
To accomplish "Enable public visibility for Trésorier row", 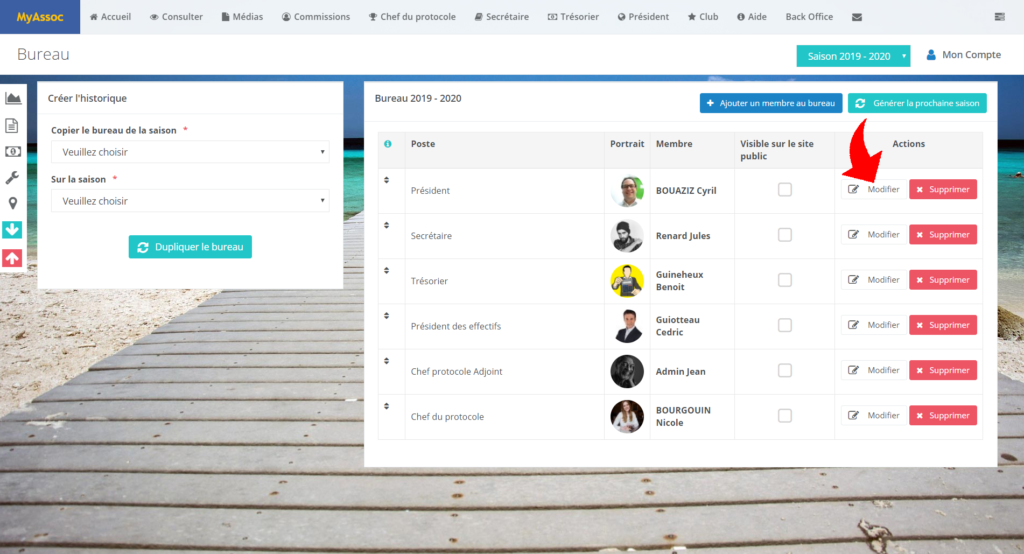I will point(785,280).
